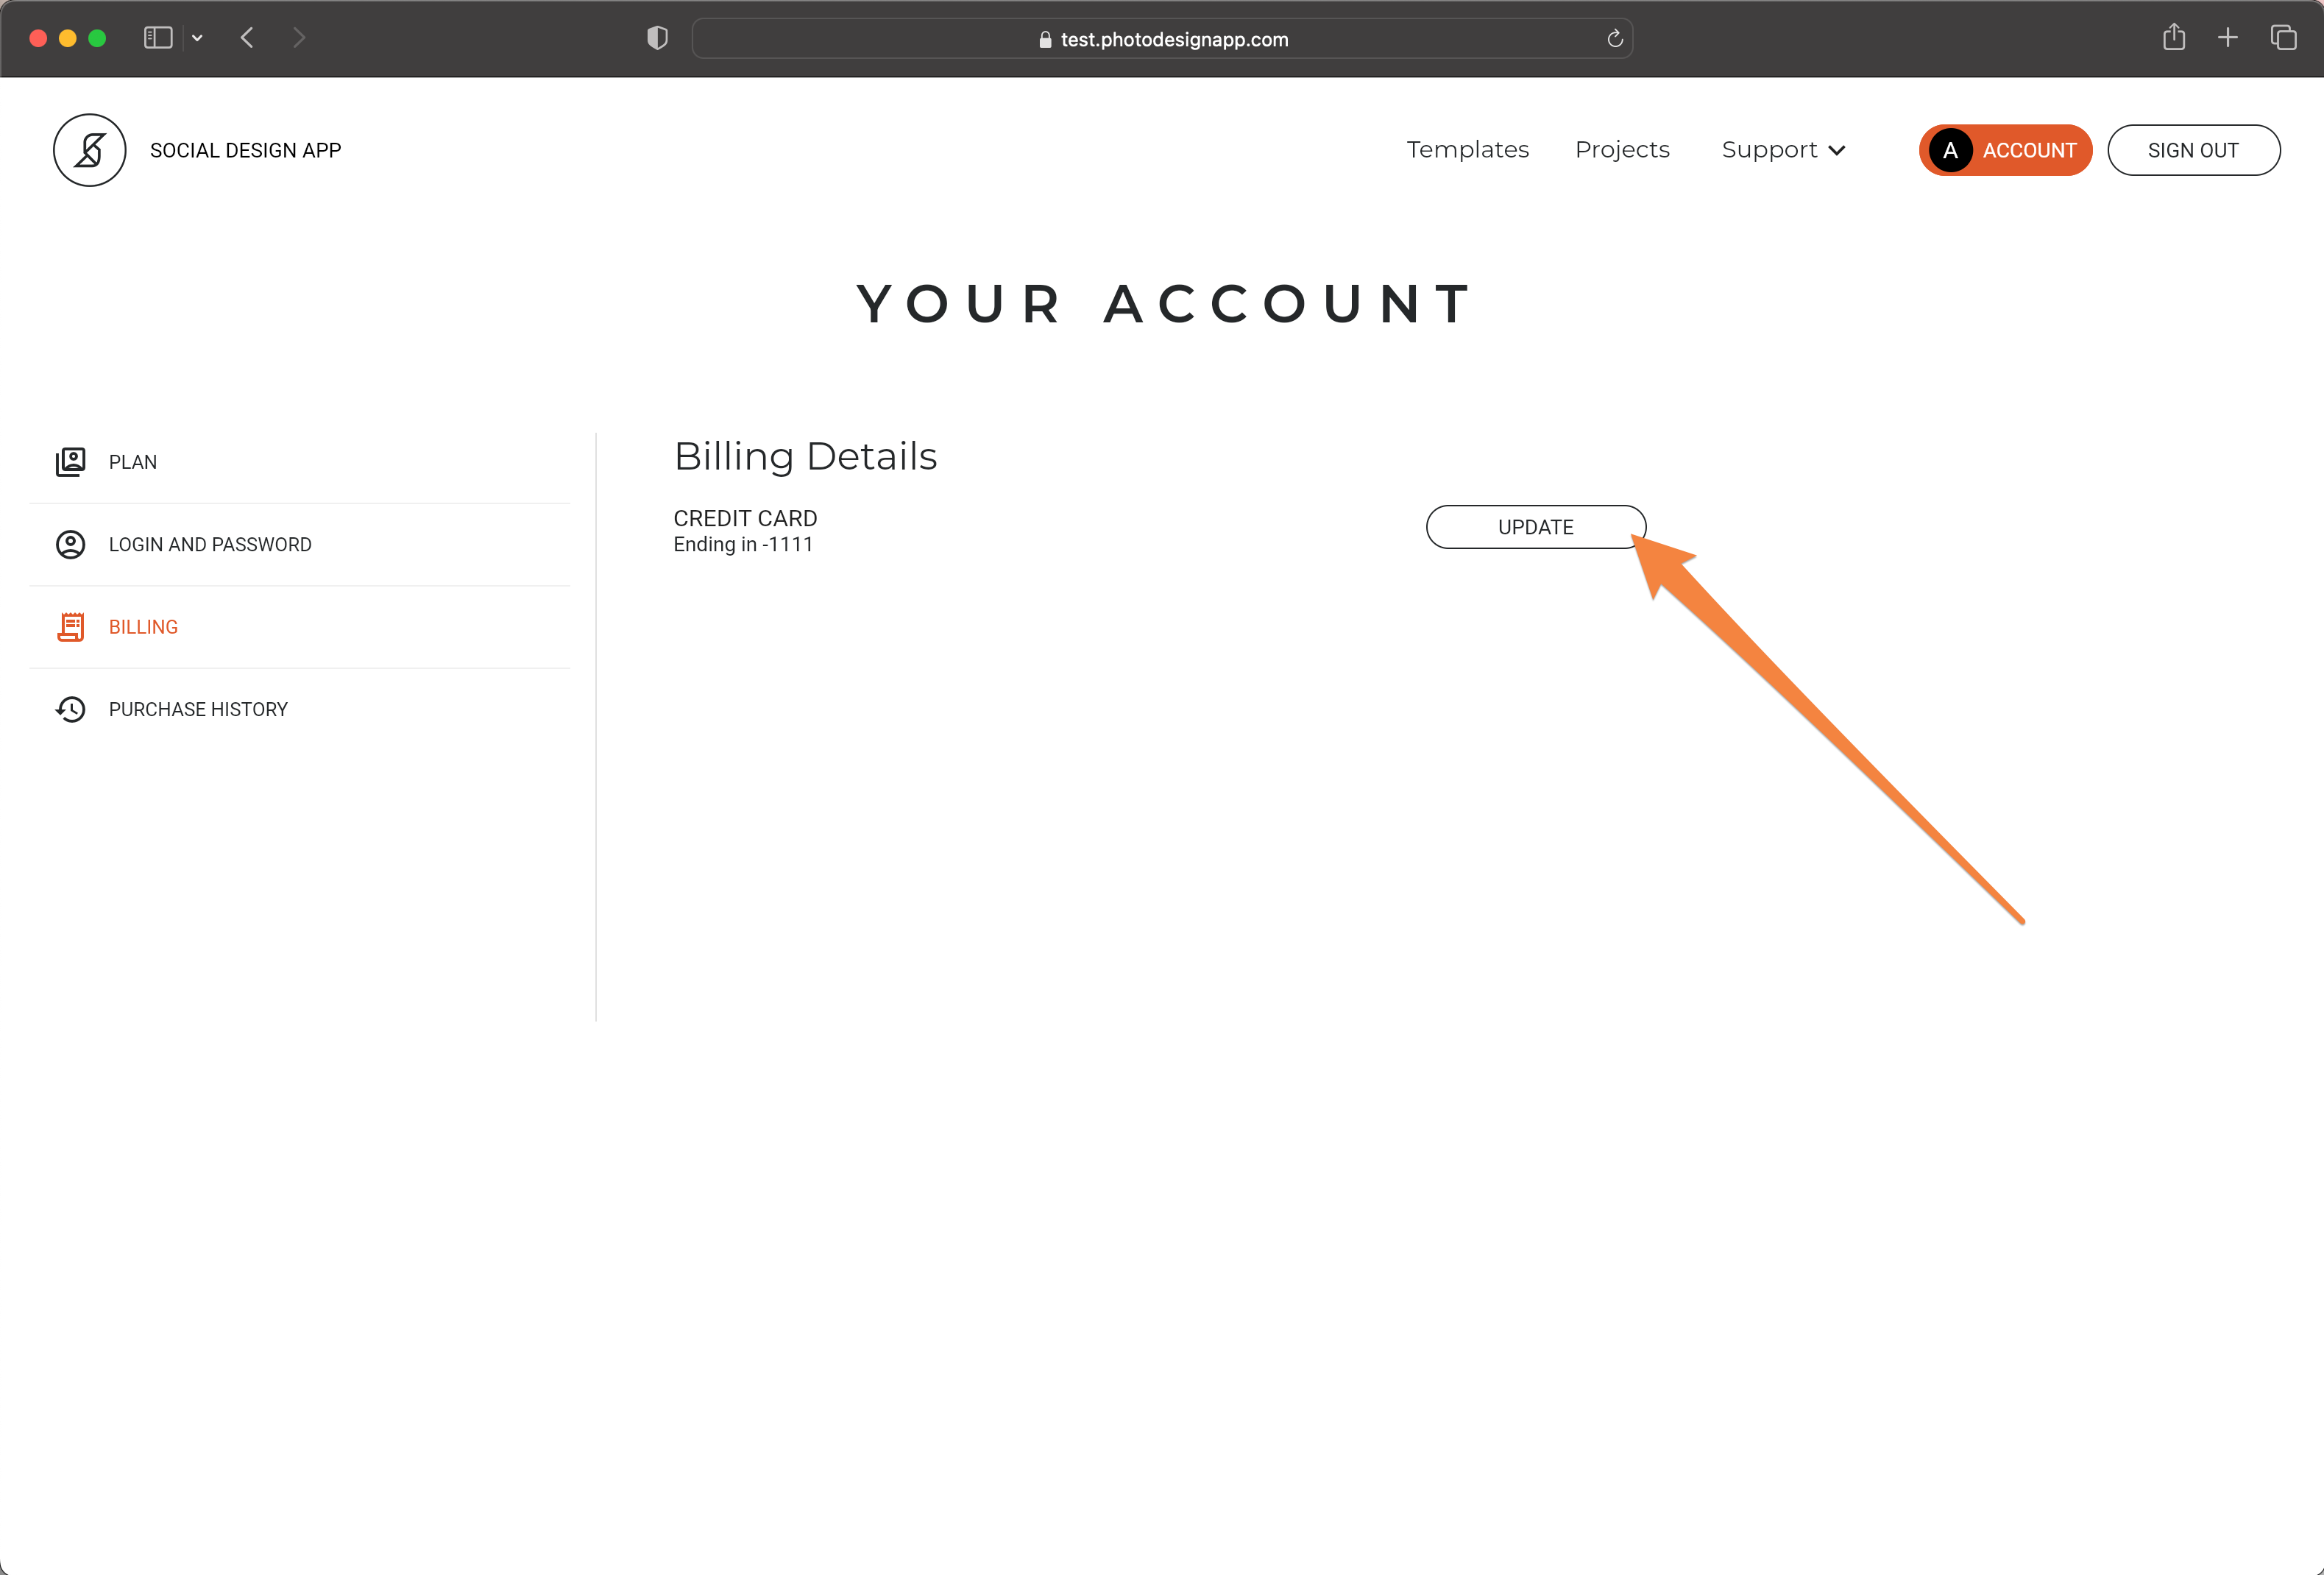The image size is (2324, 1575).
Task: Expand the Support dropdown menu
Action: click(1783, 150)
